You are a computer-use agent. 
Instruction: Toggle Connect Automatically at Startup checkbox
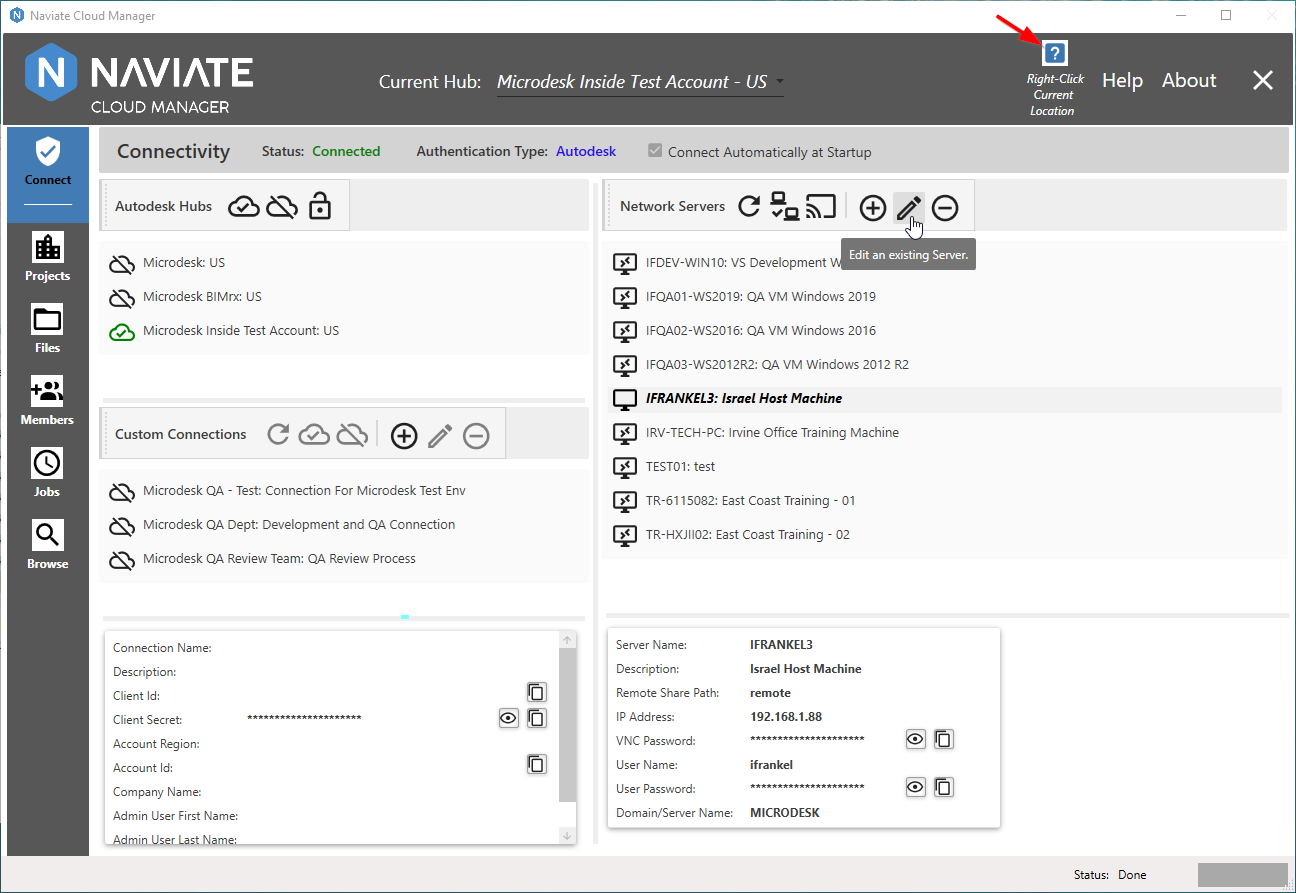656,152
